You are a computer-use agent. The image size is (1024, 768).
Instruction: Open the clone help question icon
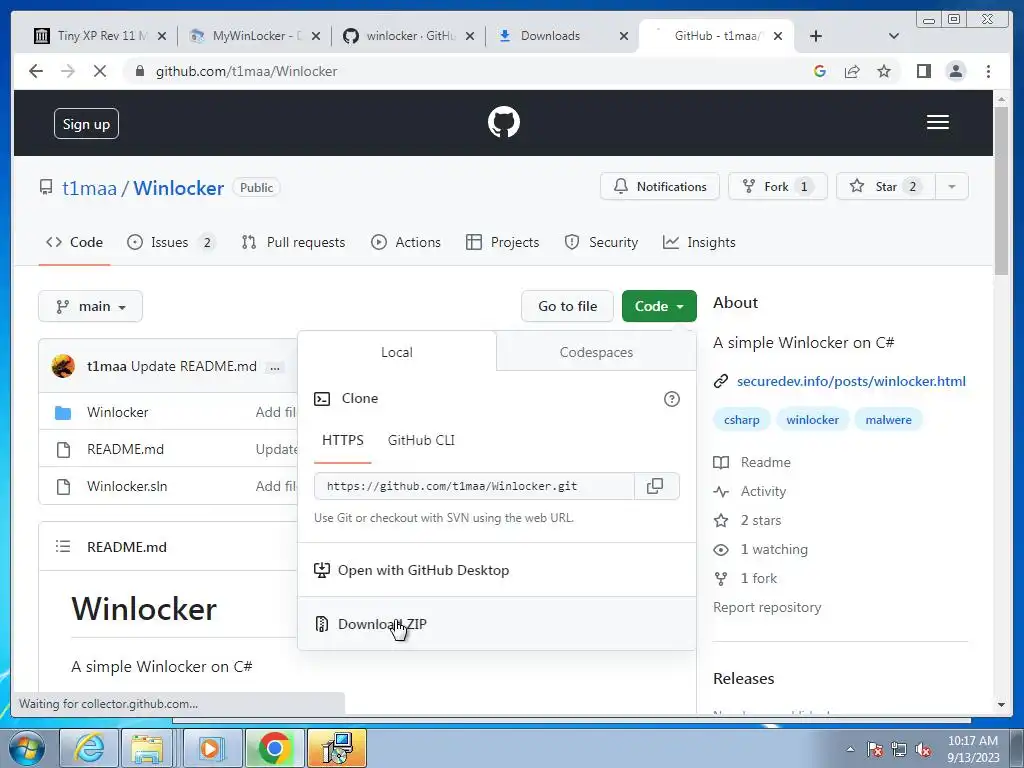tap(671, 399)
